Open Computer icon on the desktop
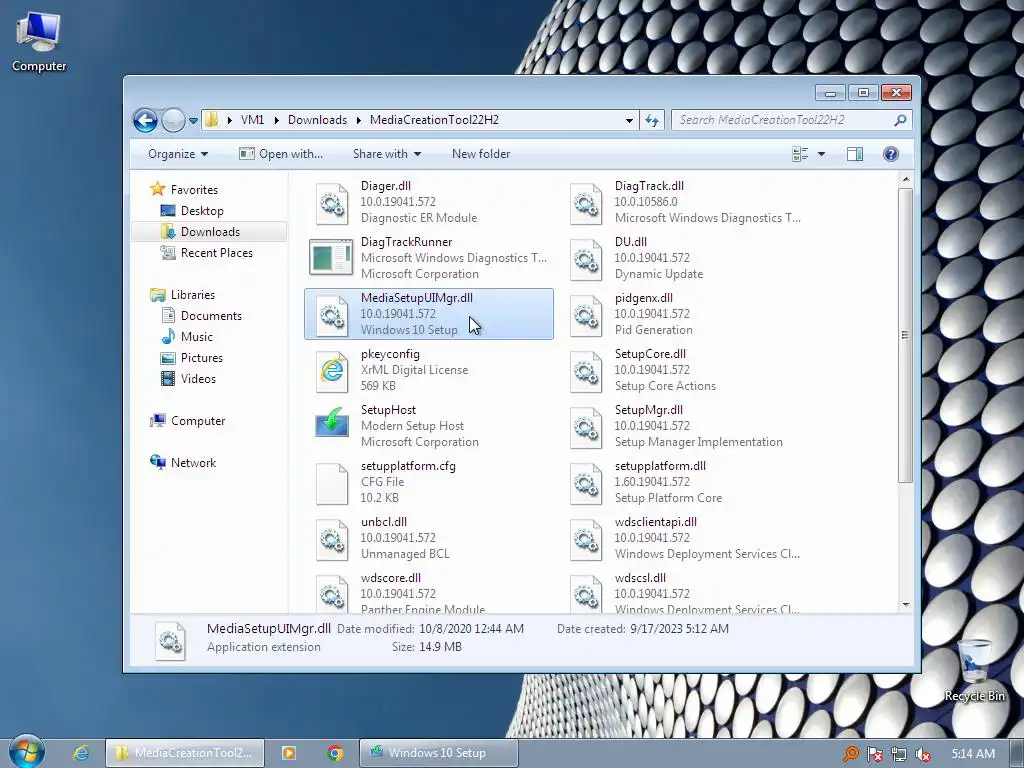This screenshot has height=768, width=1024. pyautogui.click(x=39, y=40)
